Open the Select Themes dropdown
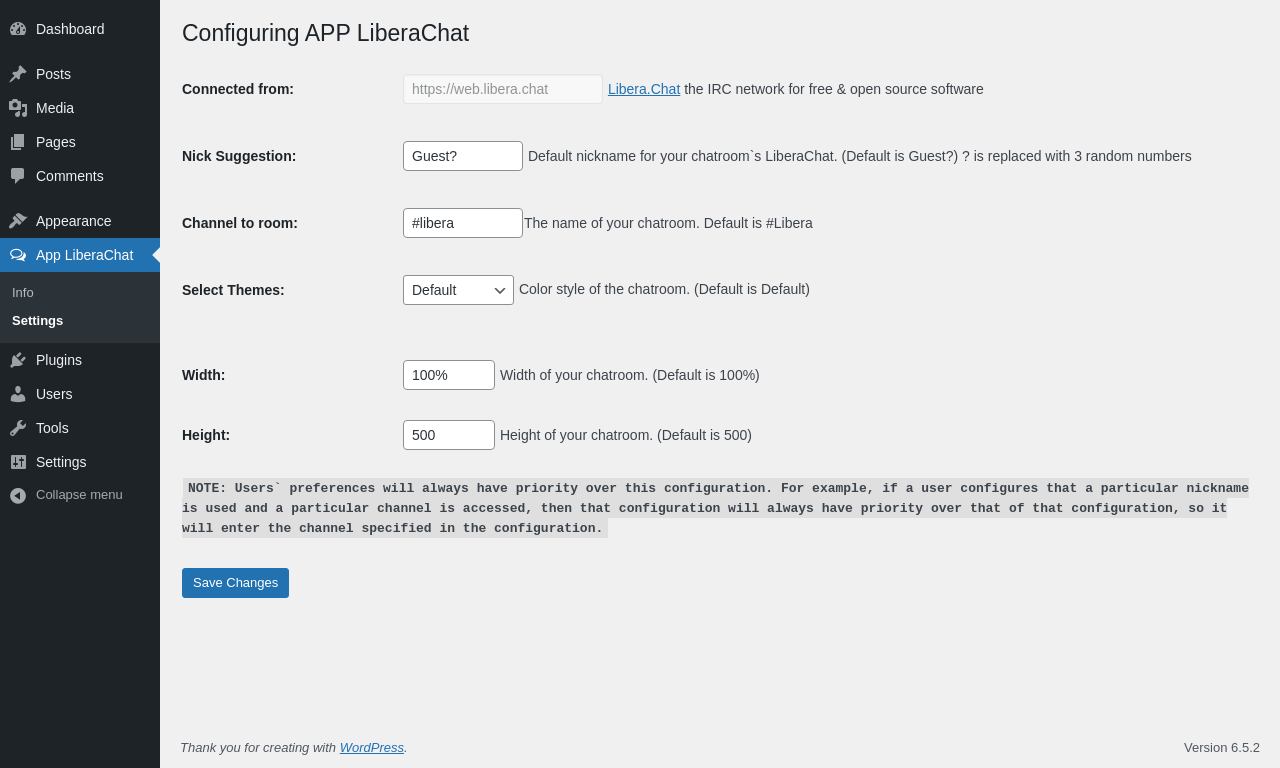 click(x=458, y=290)
